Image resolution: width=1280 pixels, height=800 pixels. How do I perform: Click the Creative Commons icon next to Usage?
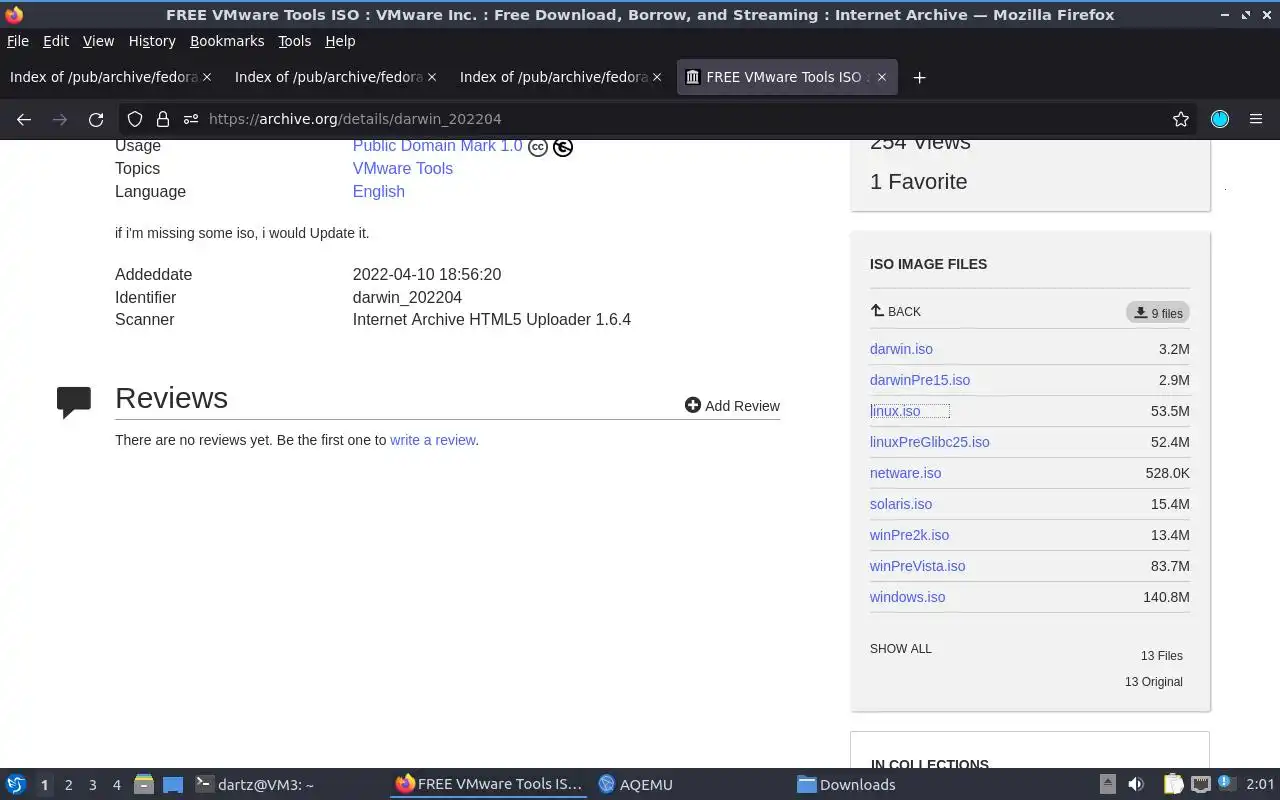pos(538,147)
